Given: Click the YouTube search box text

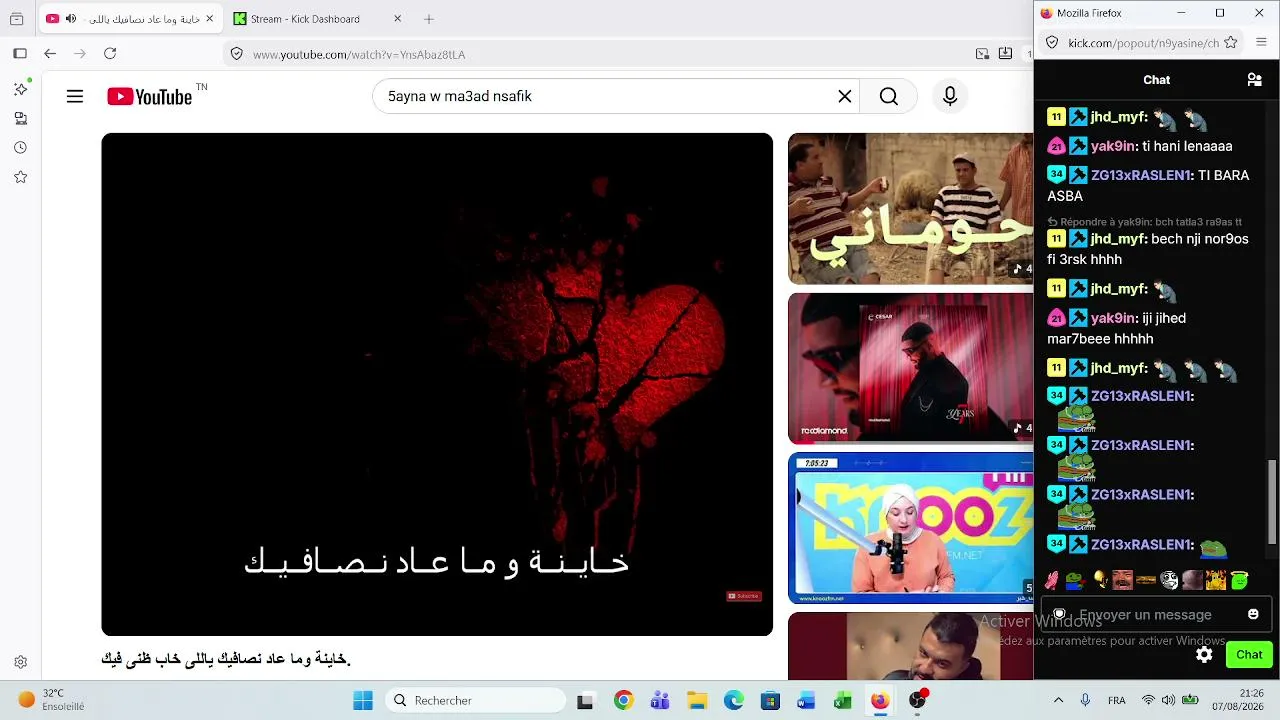Looking at the screenshot, I should pos(460,97).
